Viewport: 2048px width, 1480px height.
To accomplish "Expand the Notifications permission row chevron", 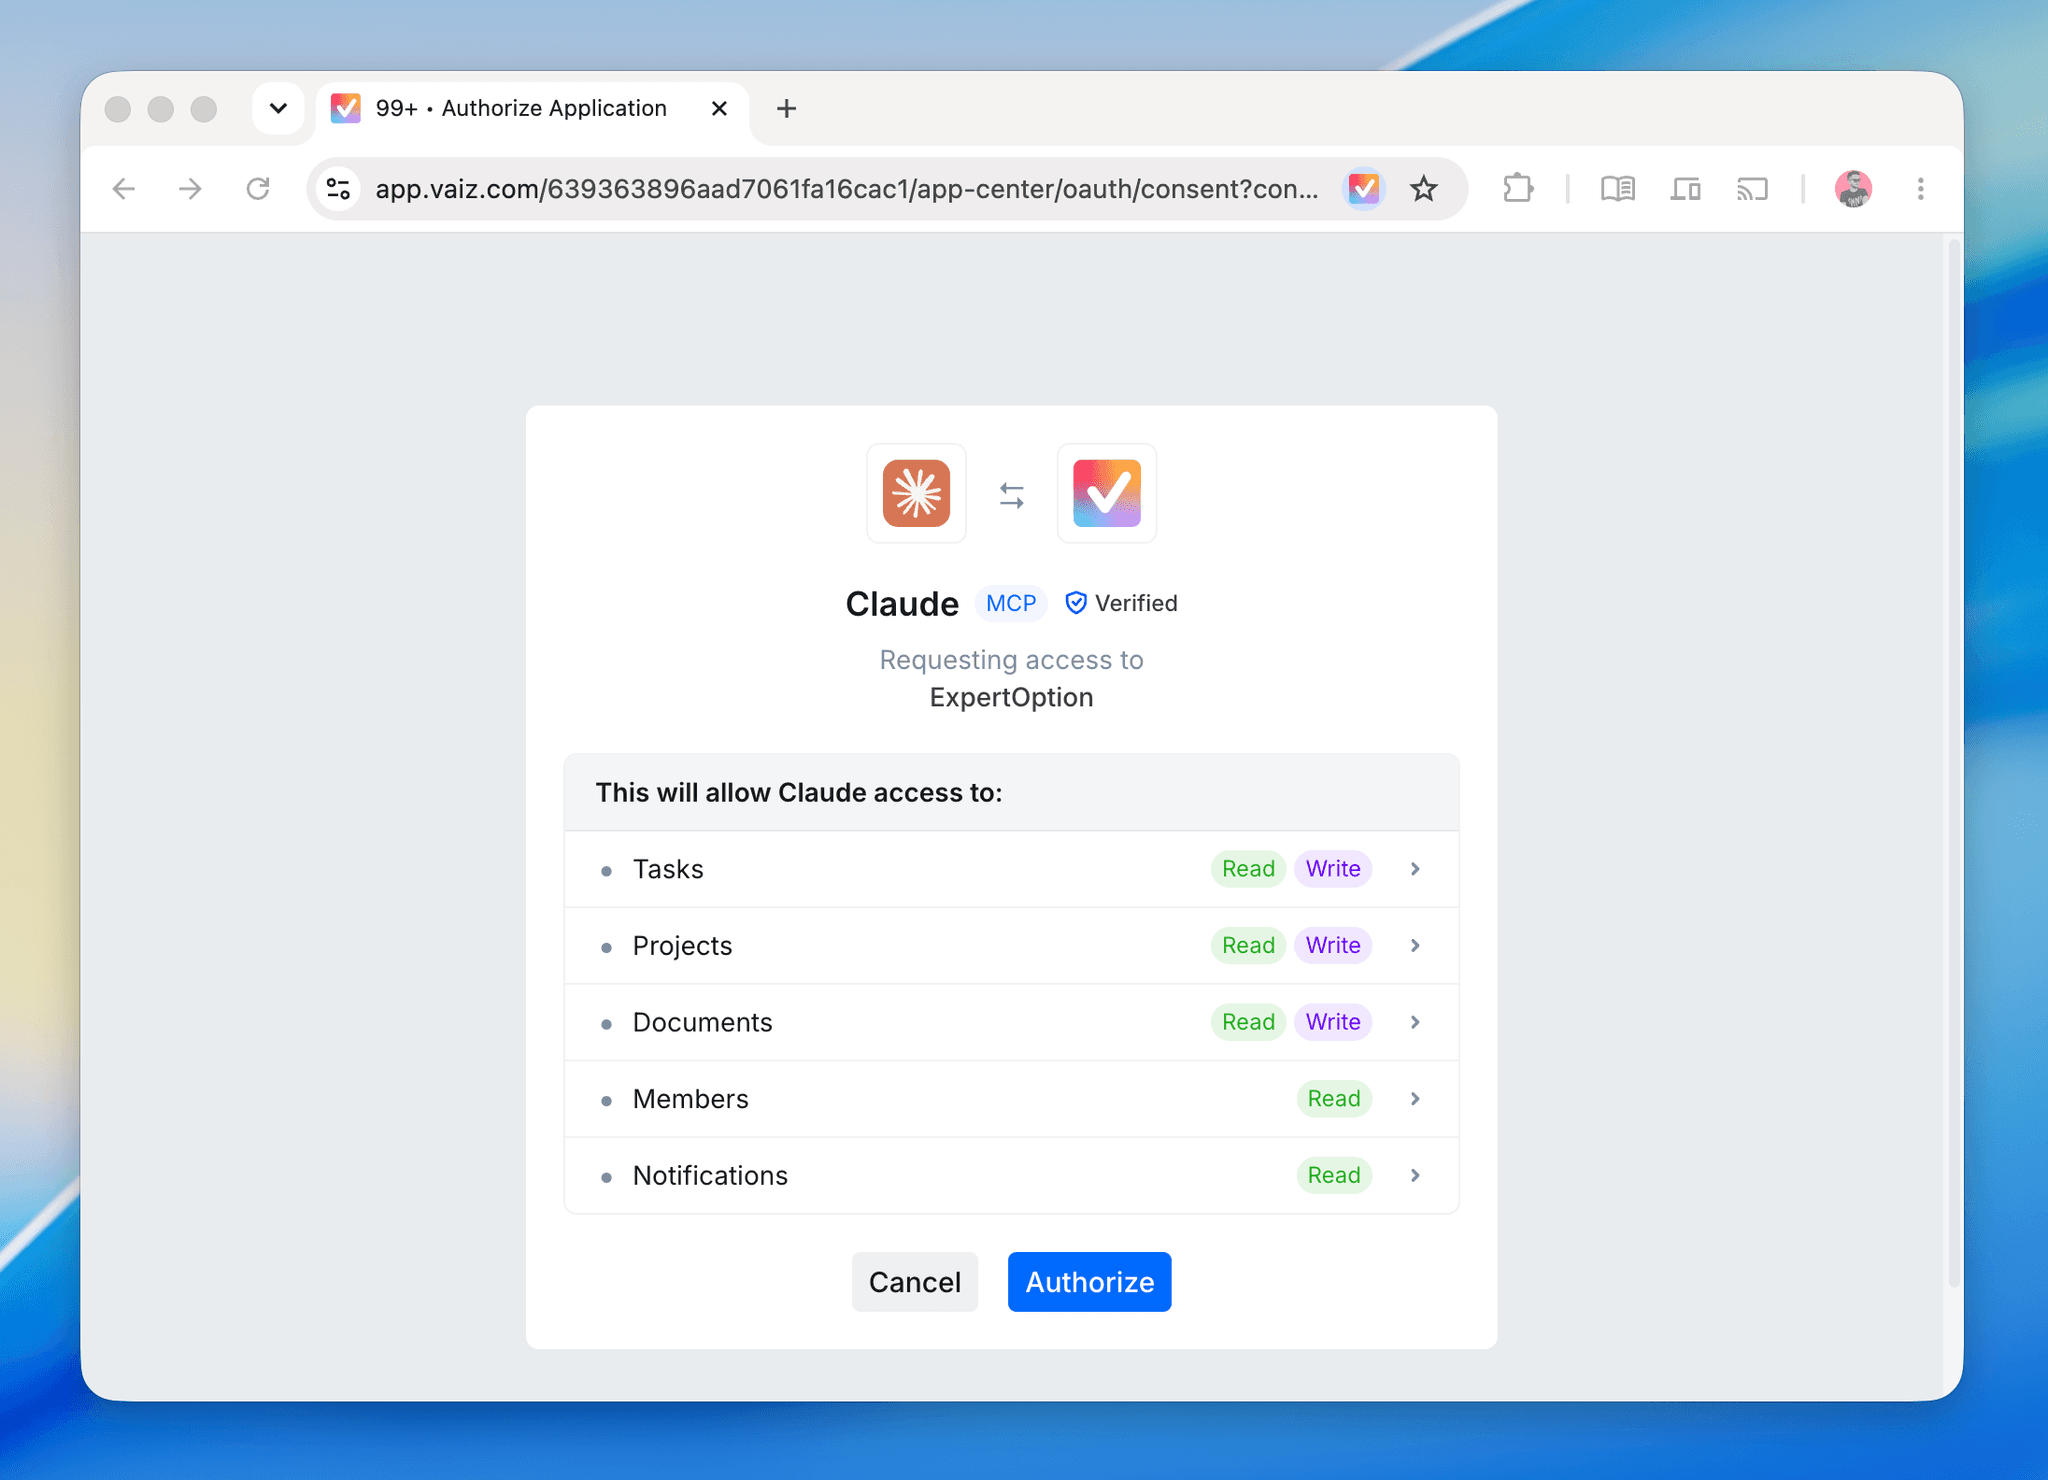I will (1415, 1176).
